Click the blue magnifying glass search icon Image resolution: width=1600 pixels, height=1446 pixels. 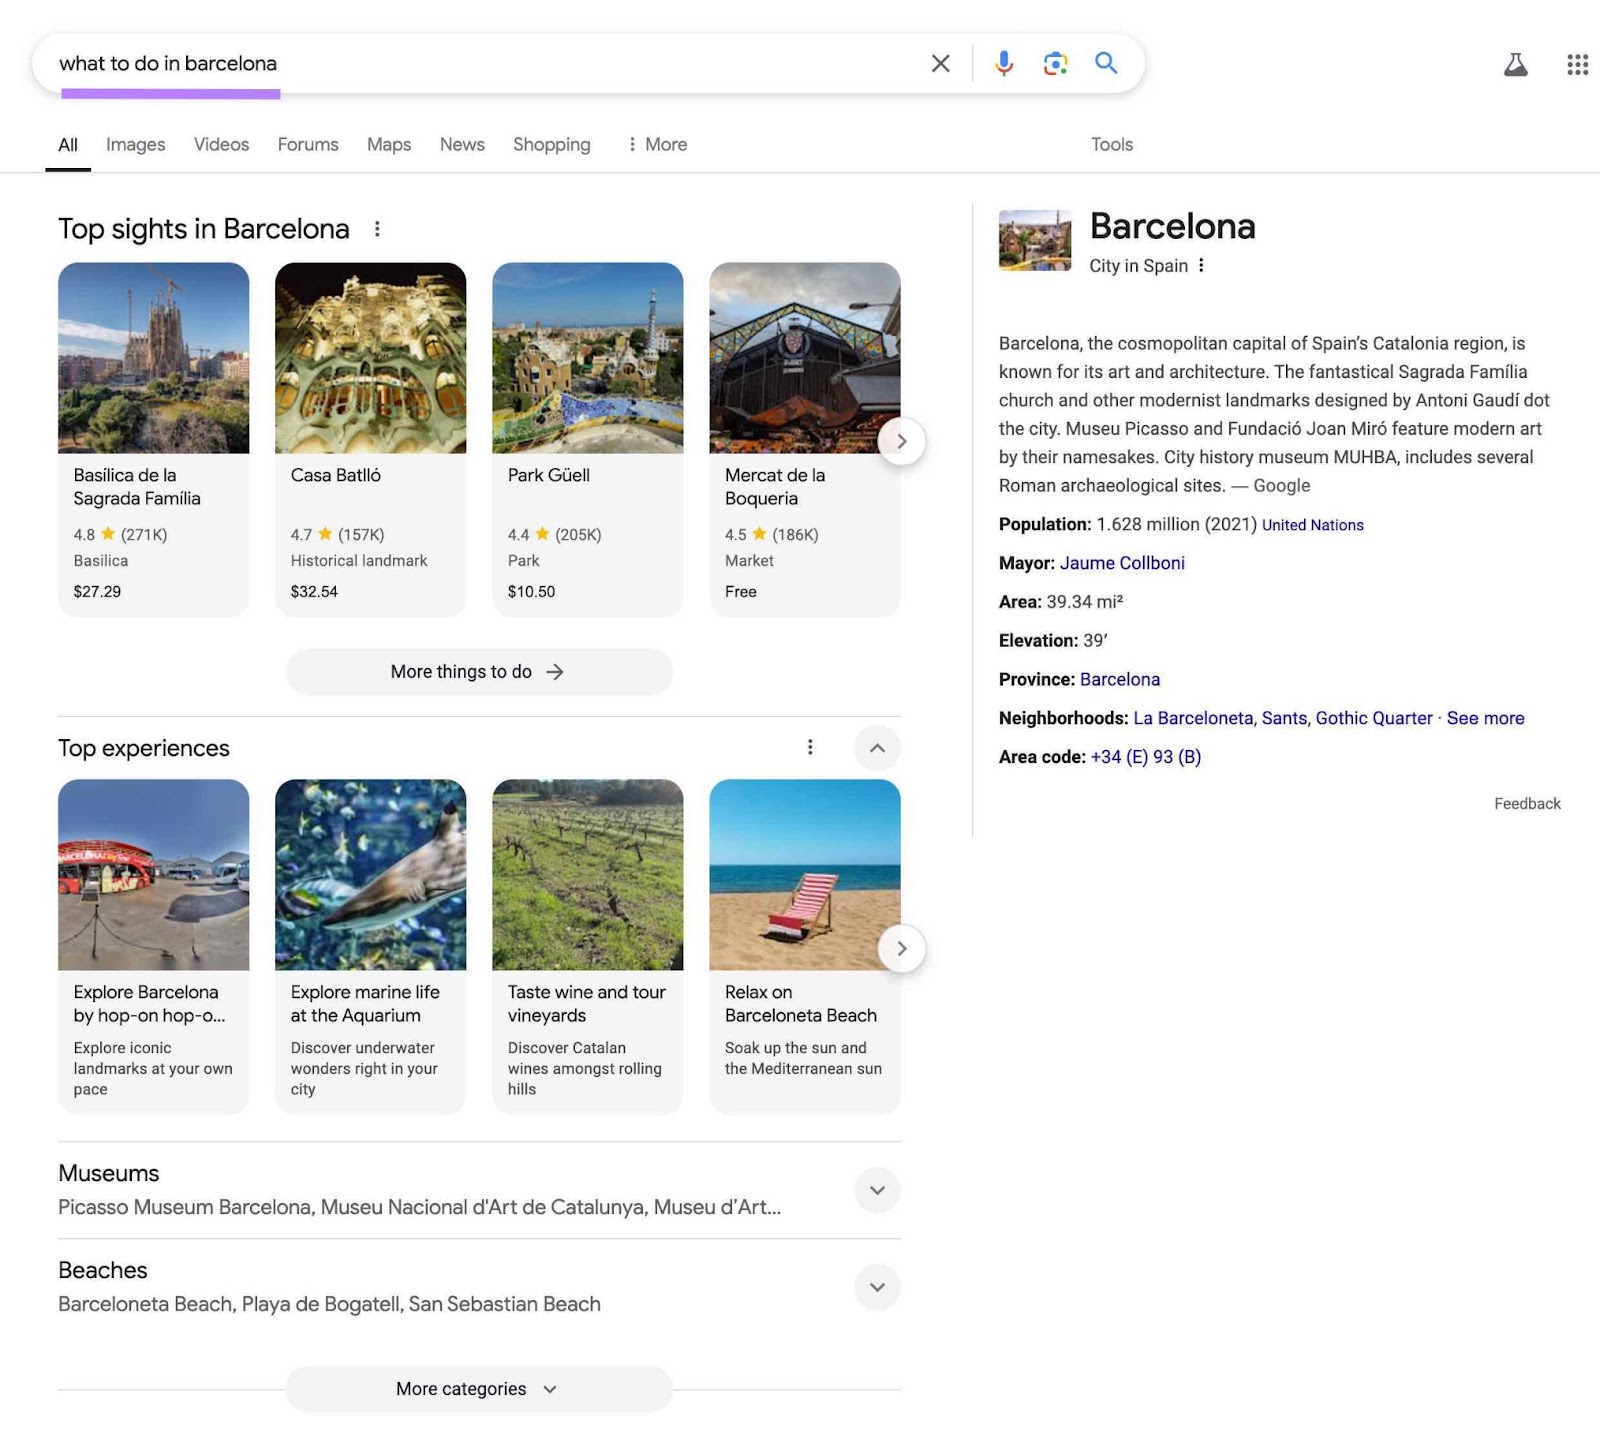coord(1106,63)
